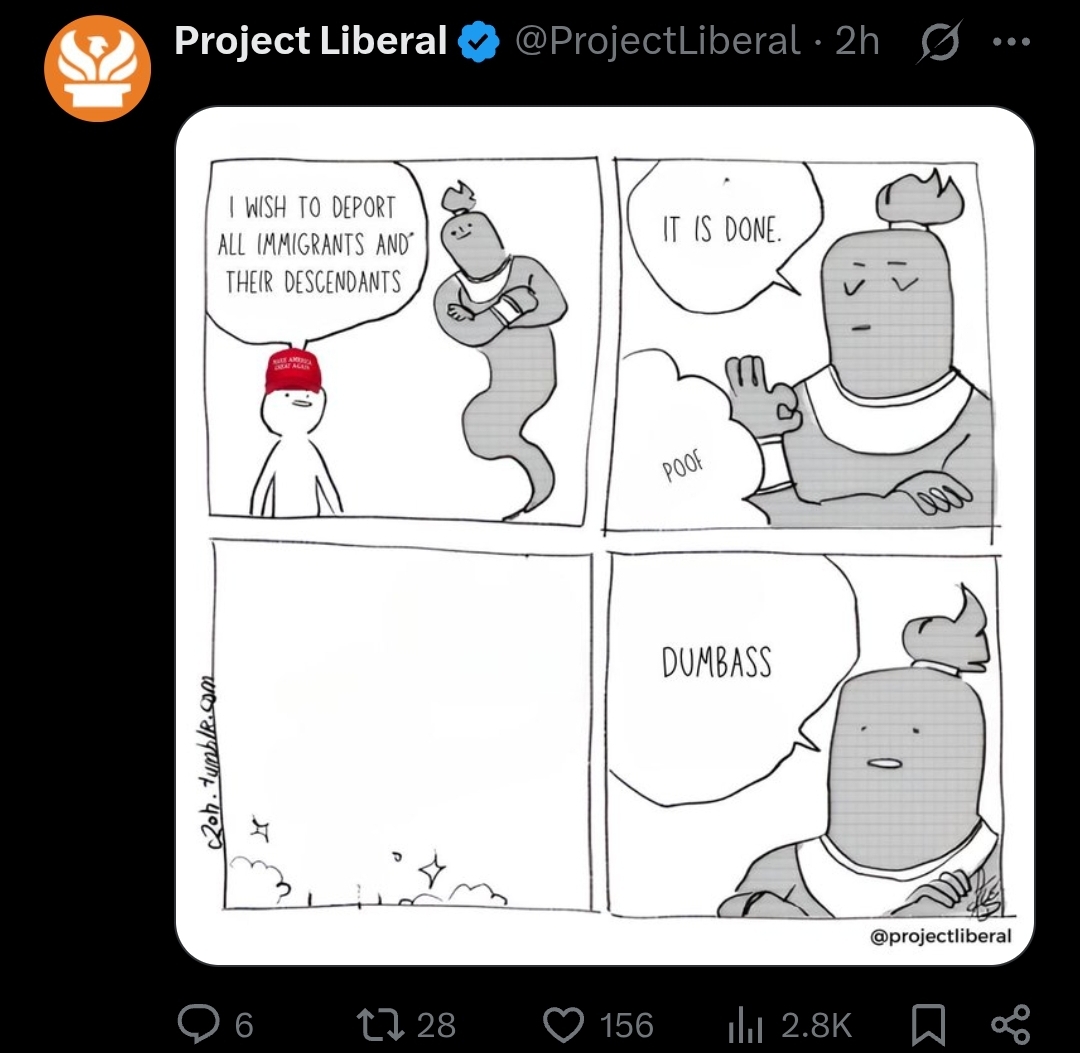
Task: Click the reply count 6
Action: 244,1025
